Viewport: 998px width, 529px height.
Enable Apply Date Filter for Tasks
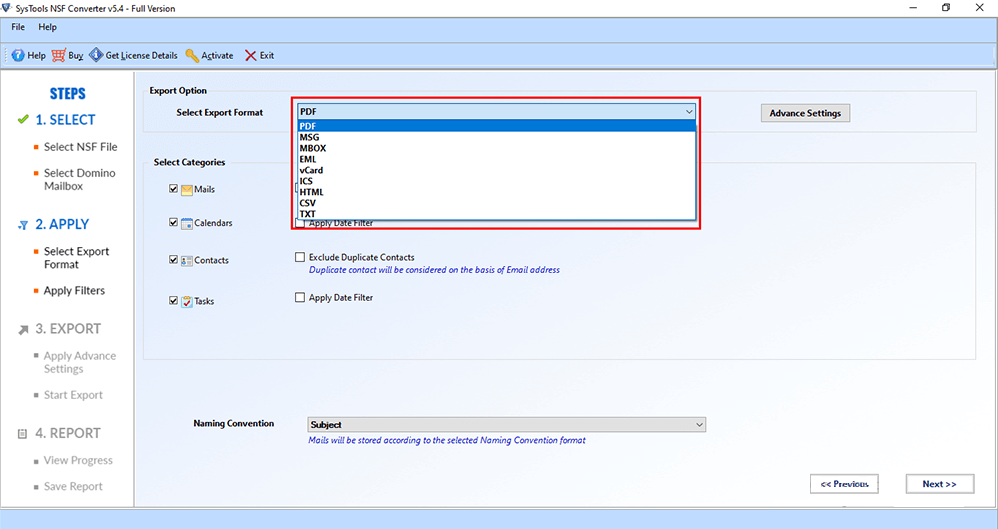[x=300, y=297]
